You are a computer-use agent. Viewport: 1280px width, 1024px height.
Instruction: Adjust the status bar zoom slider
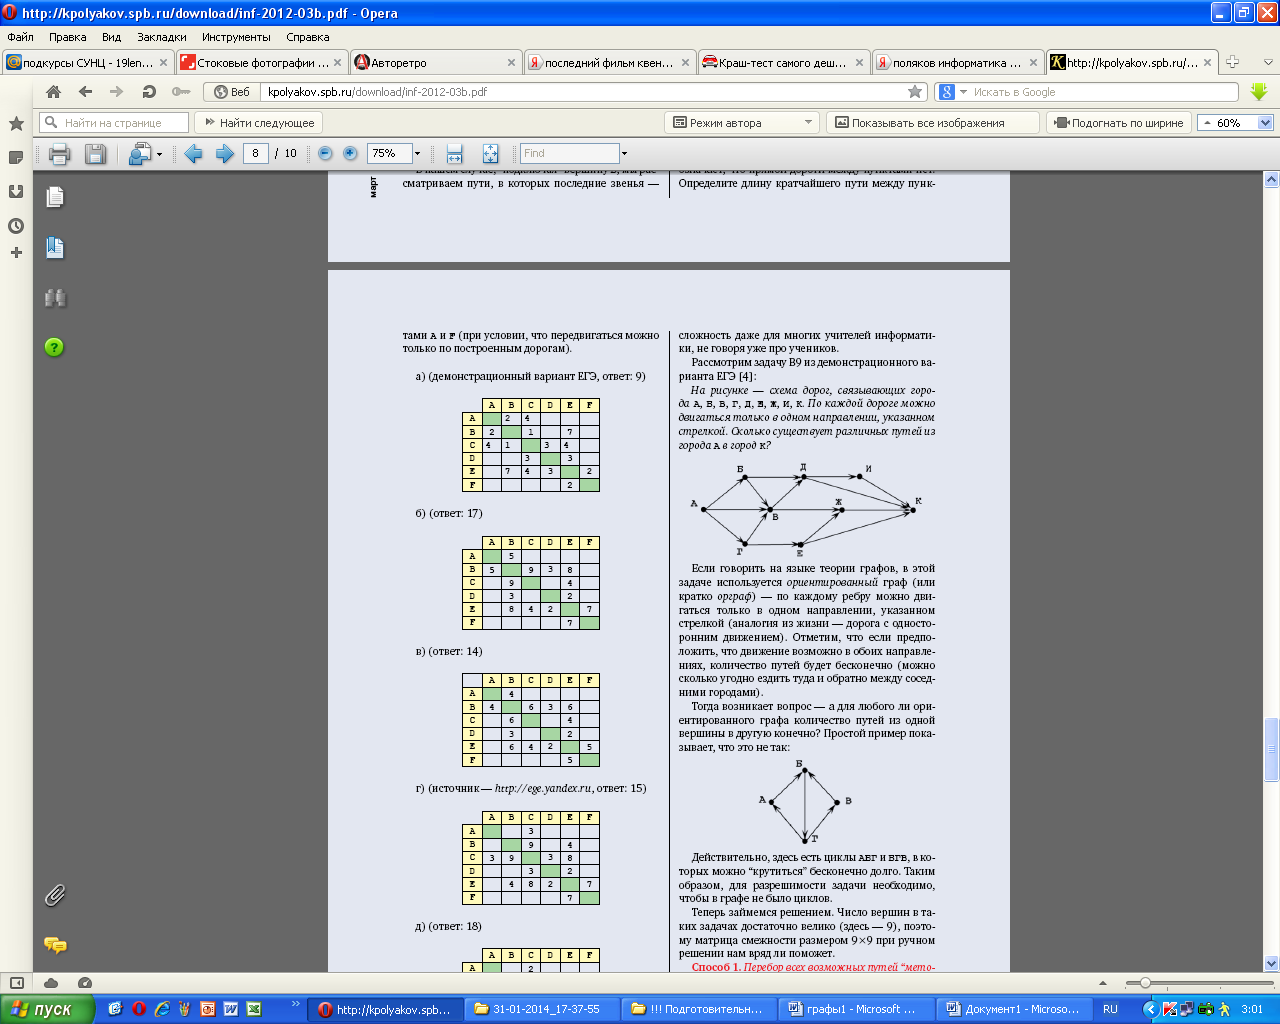click(1145, 983)
